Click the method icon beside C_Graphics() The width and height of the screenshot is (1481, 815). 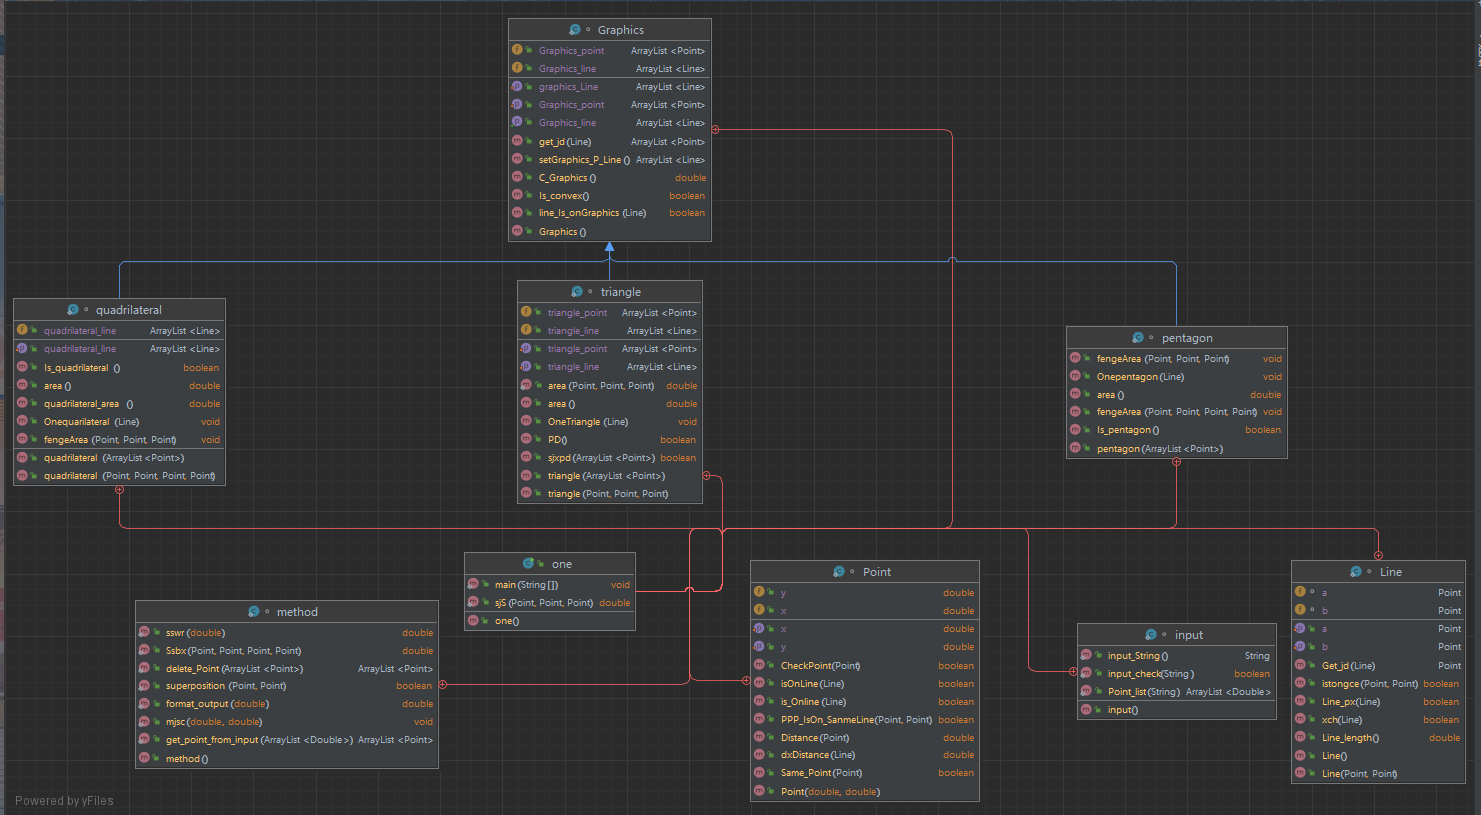[x=517, y=177]
